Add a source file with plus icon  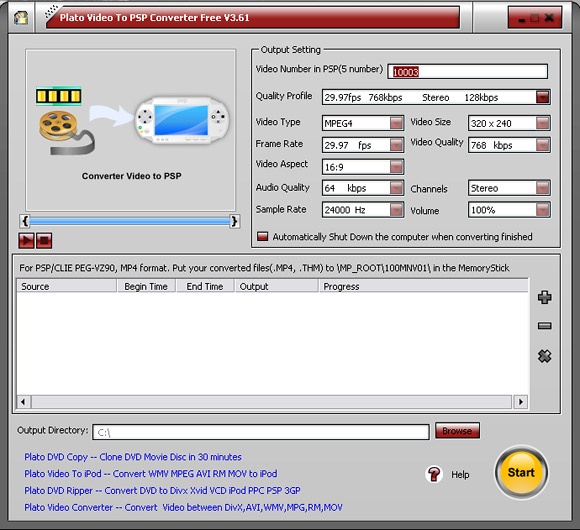tap(544, 297)
